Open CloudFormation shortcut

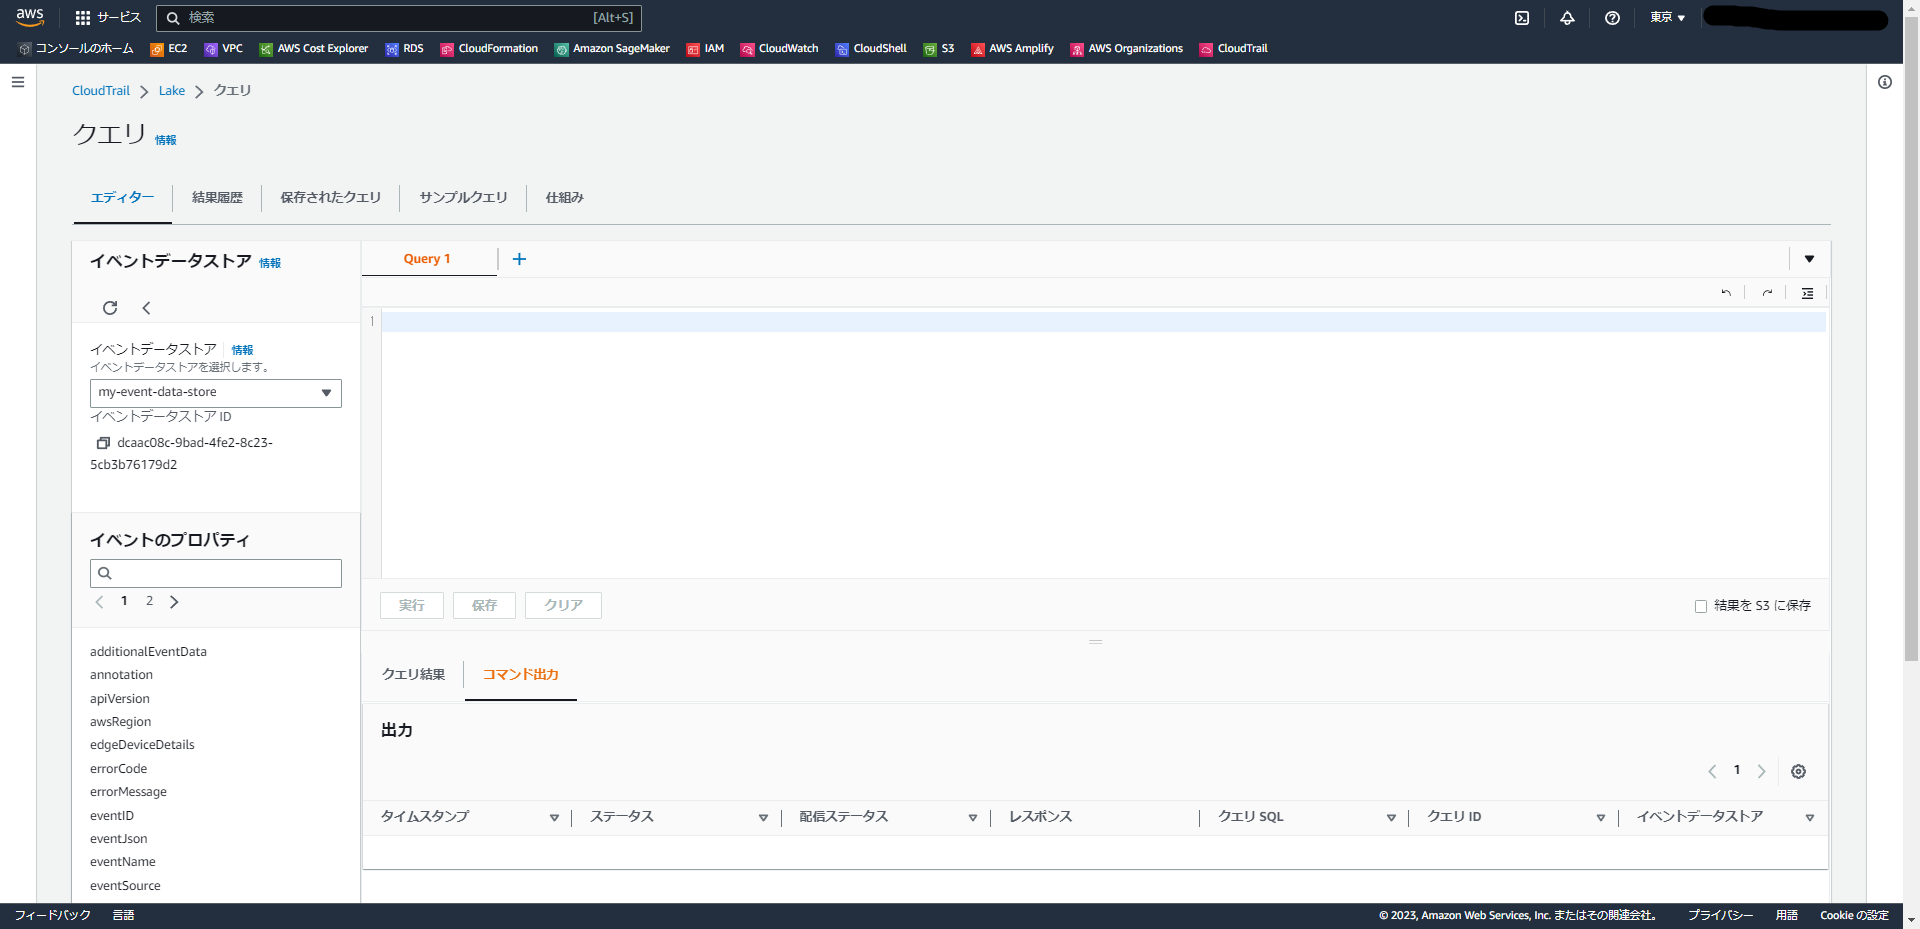[489, 49]
